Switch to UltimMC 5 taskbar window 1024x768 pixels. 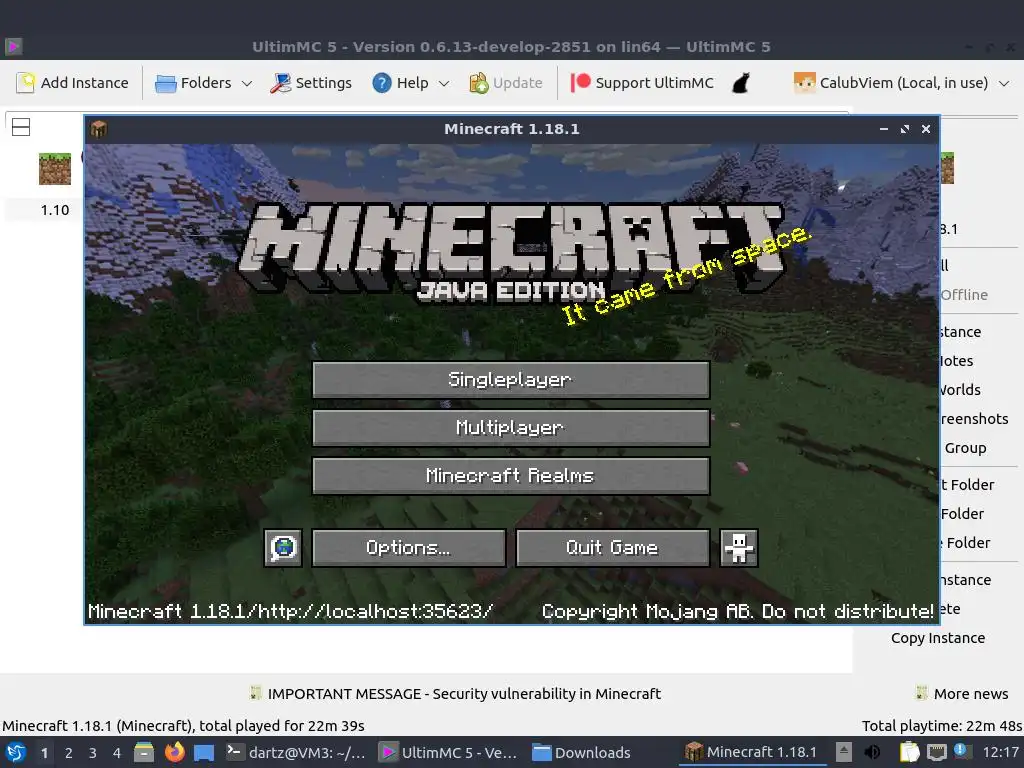tap(449, 752)
